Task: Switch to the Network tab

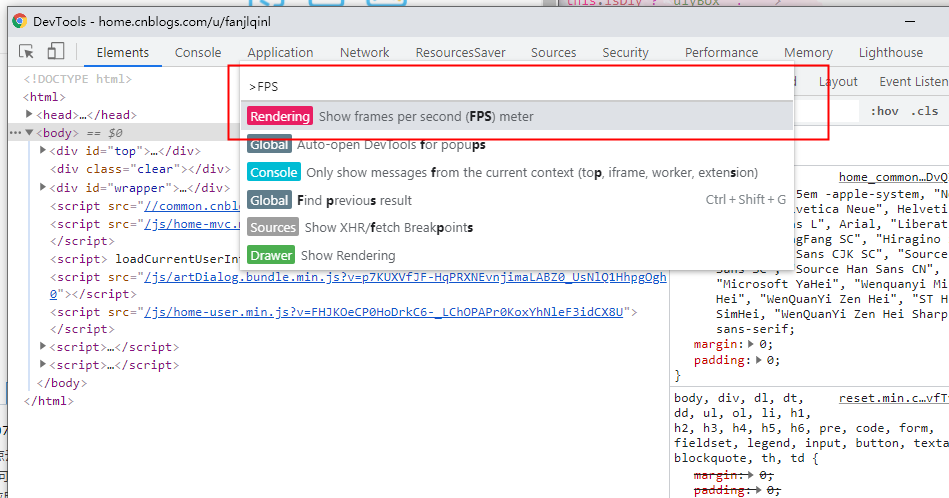Action: click(x=364, y=53)
